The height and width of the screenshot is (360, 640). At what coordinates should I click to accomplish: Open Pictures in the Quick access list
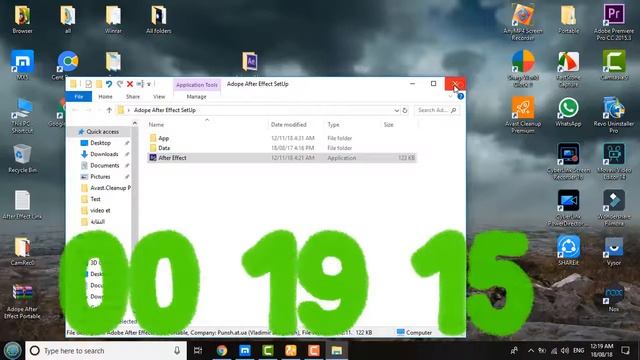[100, 177]
